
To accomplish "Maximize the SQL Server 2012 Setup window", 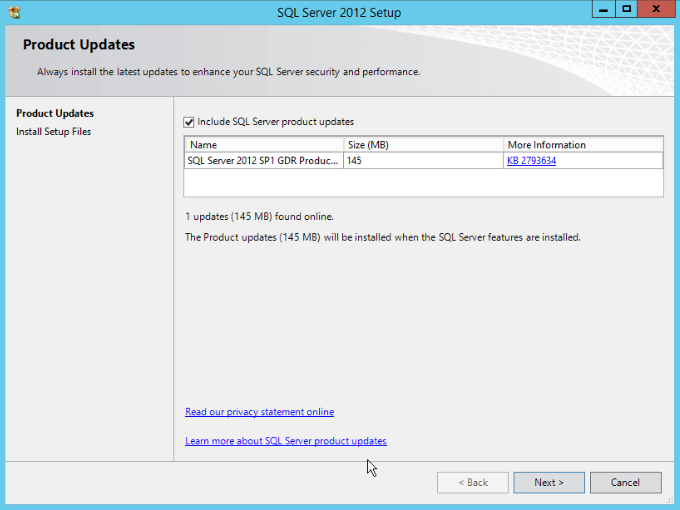I will tap(626, 10).
